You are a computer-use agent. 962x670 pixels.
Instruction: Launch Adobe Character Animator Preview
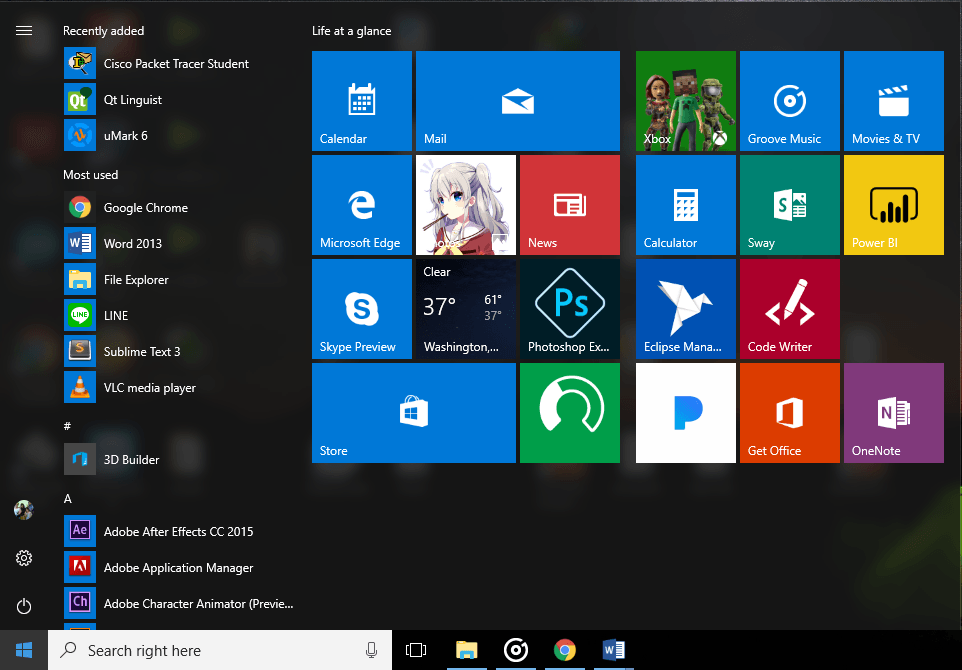178,604
